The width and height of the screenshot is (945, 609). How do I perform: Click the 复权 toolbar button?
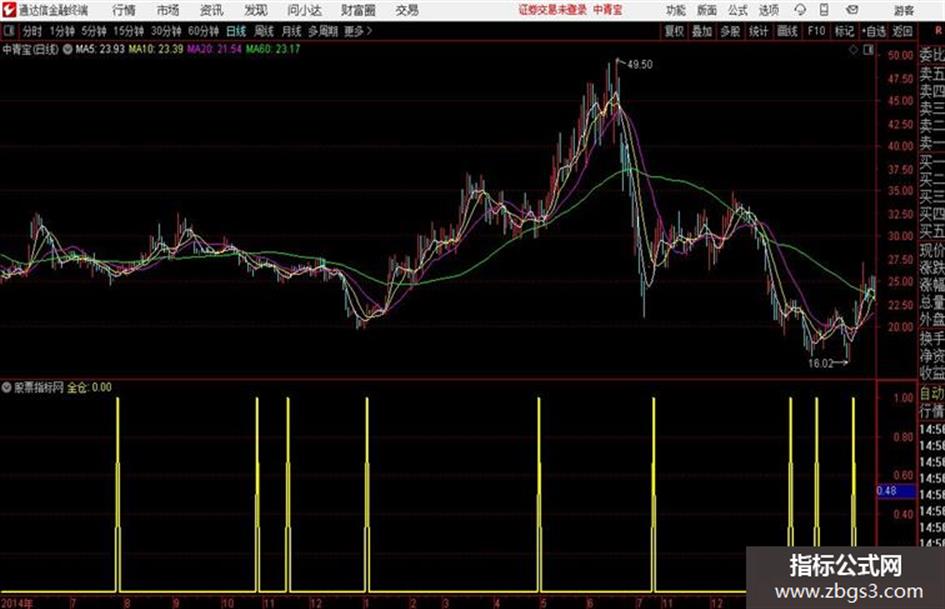674,31
